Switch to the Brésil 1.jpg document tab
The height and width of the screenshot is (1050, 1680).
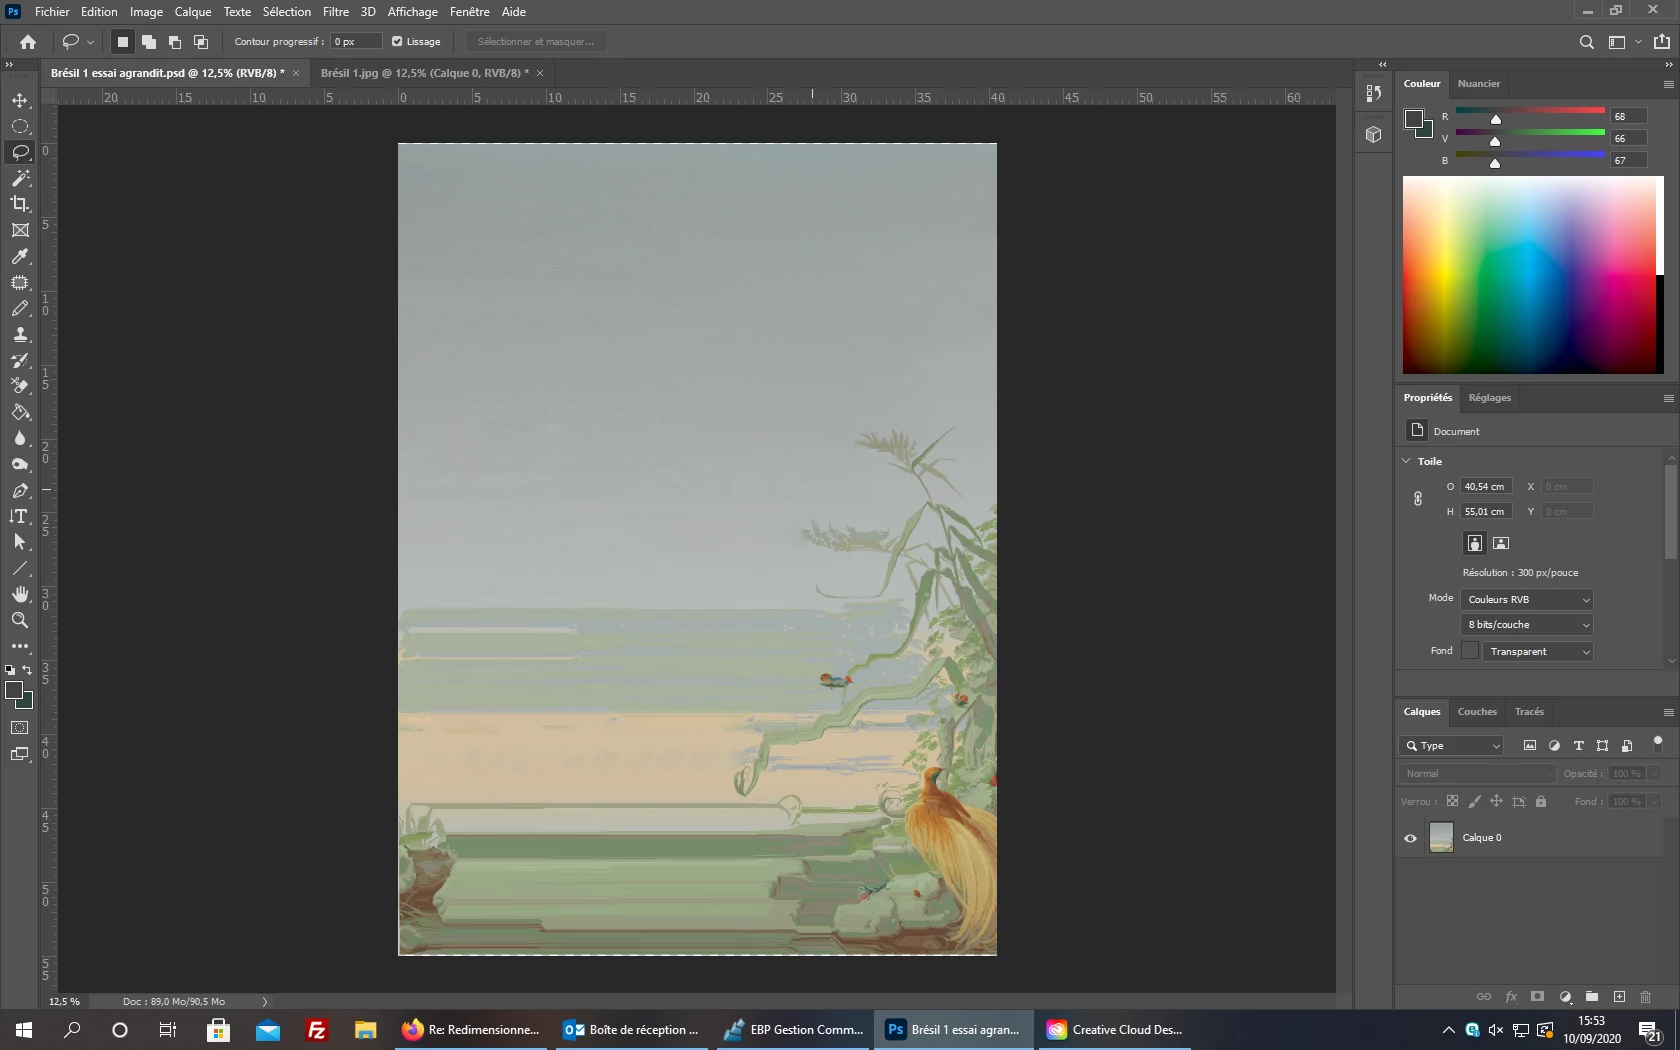pos(424,73)
